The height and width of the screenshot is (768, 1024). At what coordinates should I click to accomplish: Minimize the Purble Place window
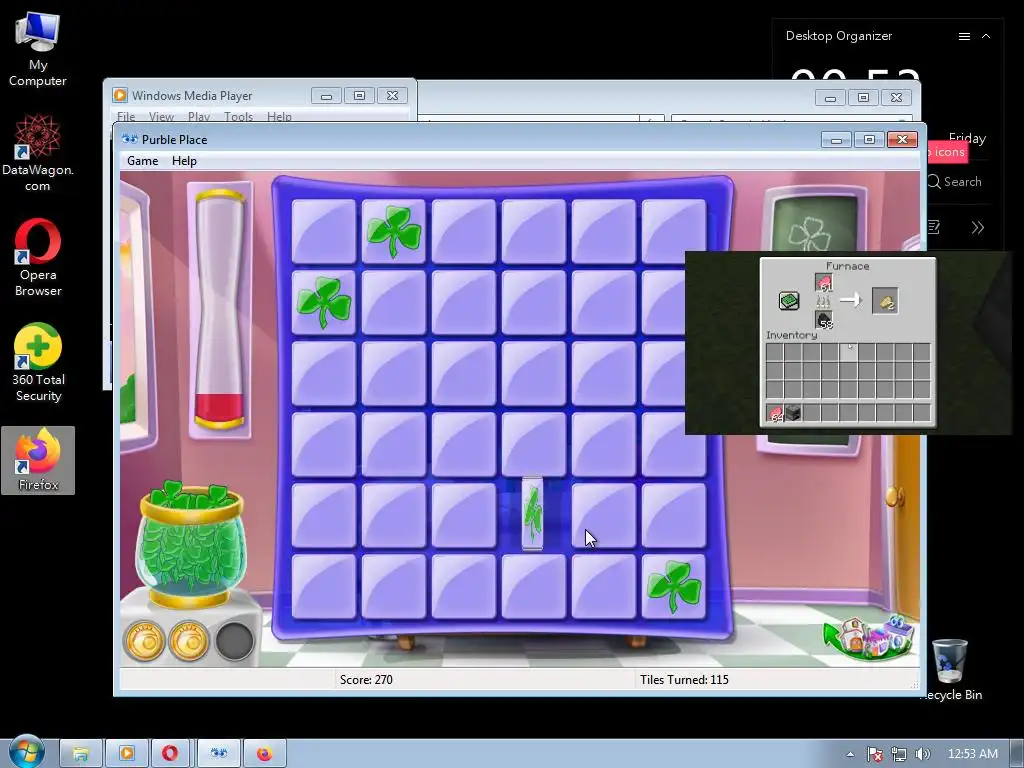pos(836,139)
